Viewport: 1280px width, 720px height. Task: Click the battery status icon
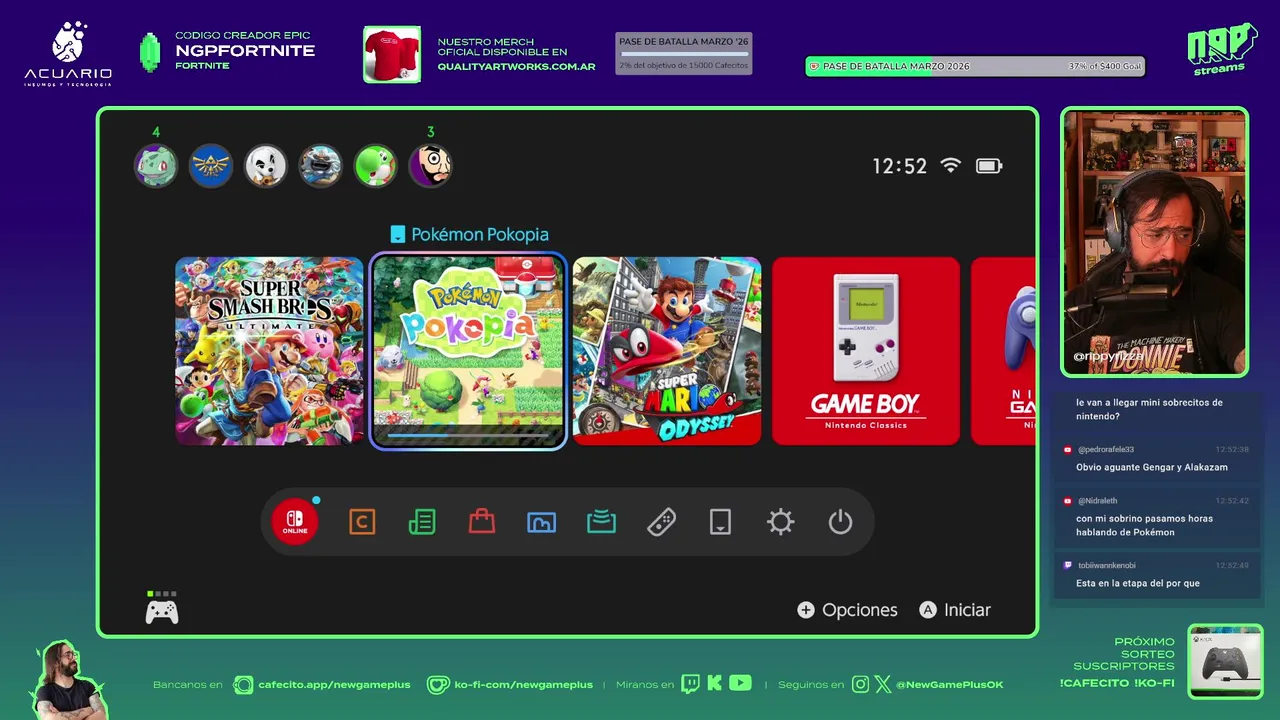click(x=989, y=166)
